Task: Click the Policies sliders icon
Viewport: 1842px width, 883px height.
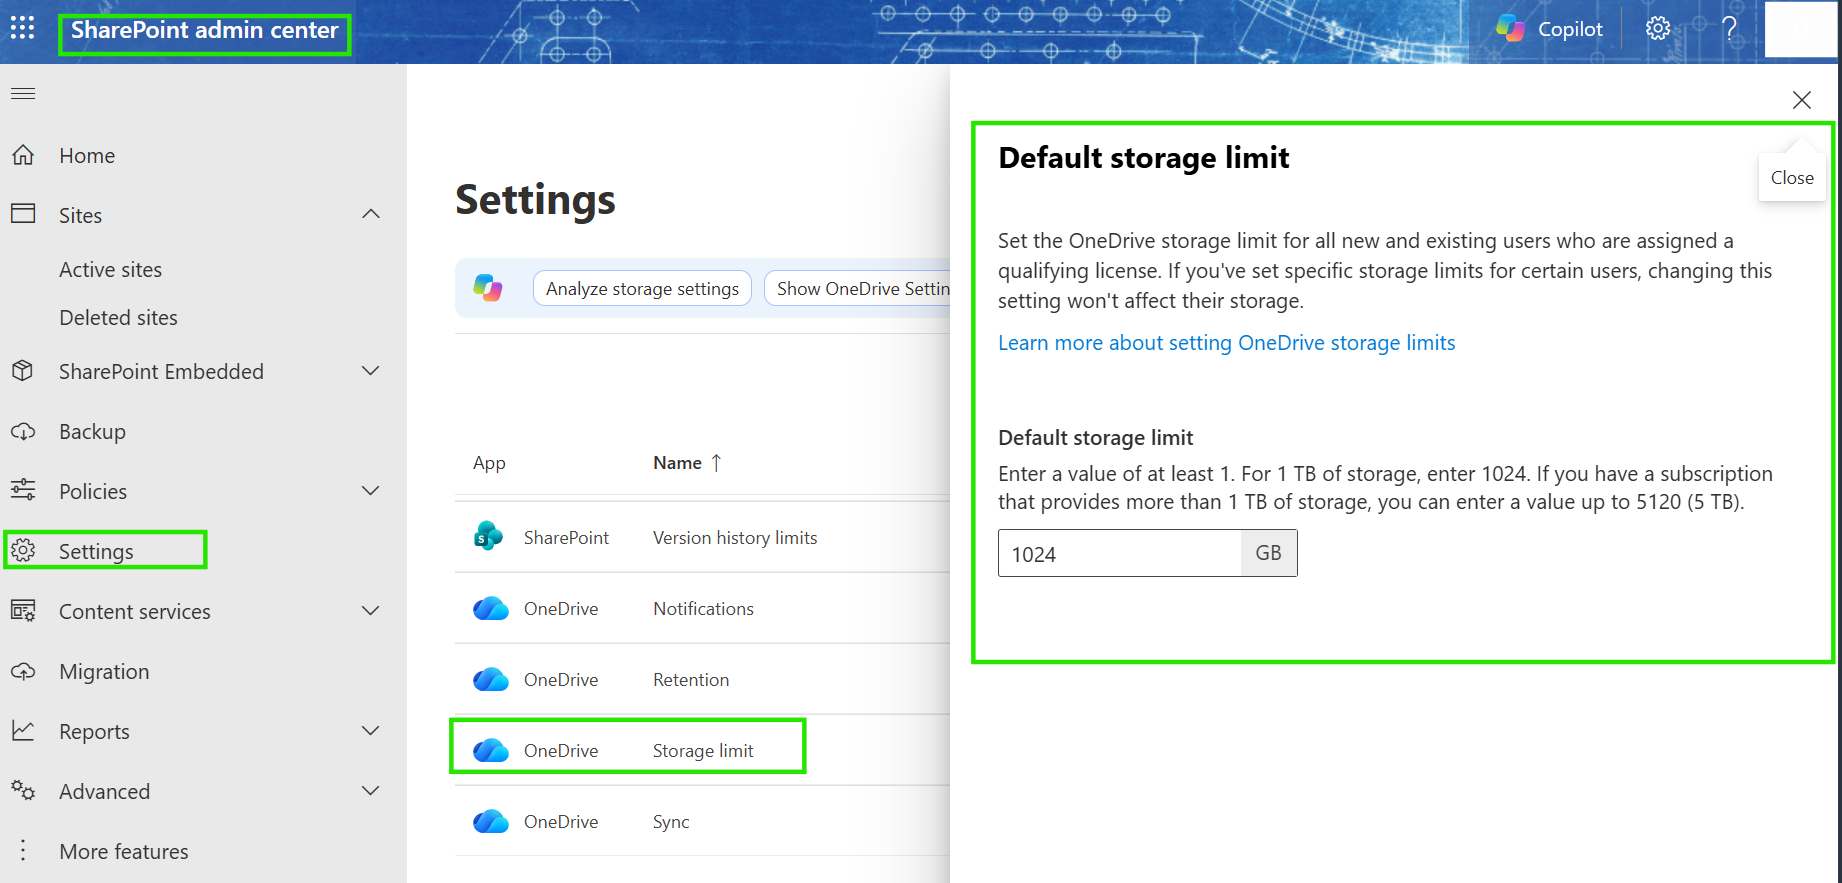Action: pyautogui.click(x=23, y=490)
